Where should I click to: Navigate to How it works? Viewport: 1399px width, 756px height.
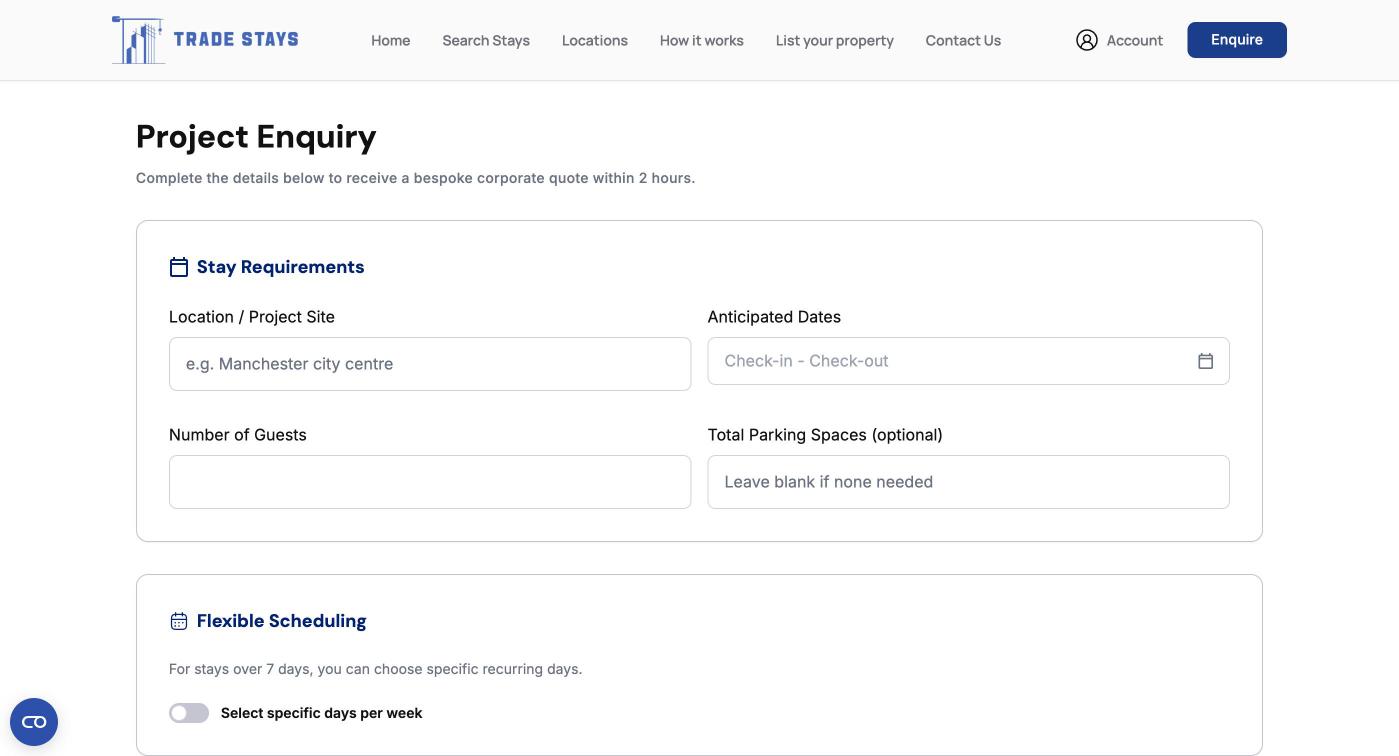tap(702, 40)
